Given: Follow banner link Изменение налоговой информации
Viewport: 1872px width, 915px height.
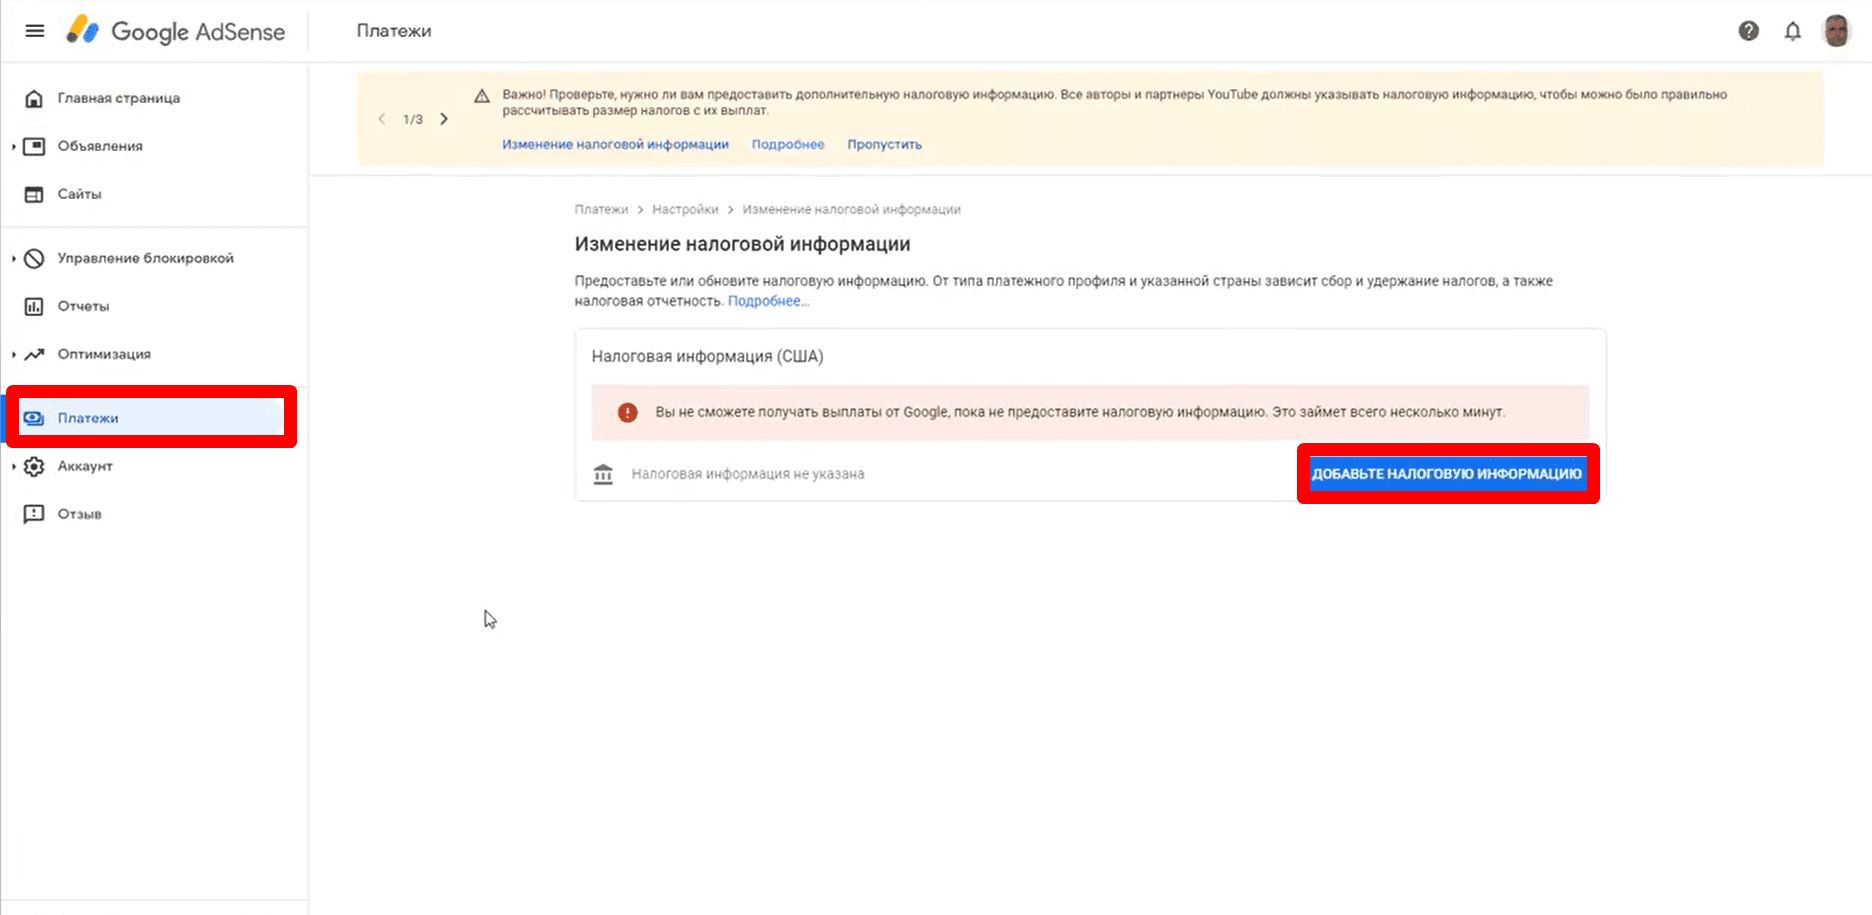Looking at the screenshot, I should (615, 144).
